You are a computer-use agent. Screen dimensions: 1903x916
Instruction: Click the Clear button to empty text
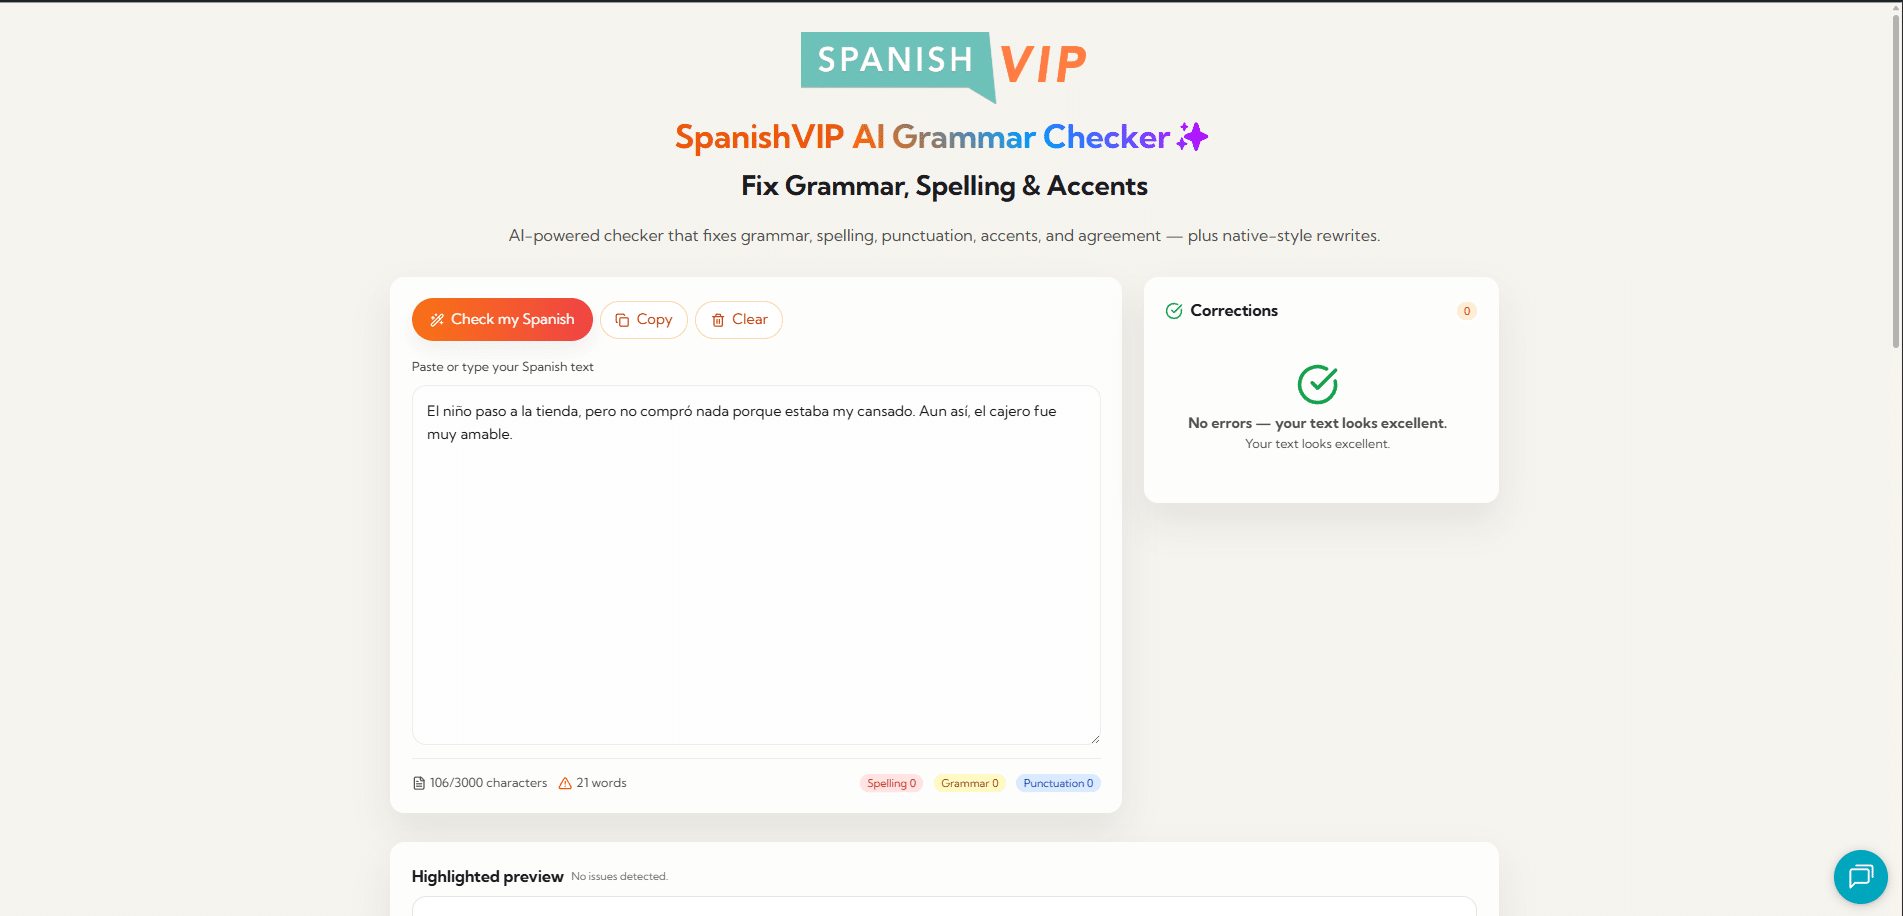pyautogui.click(x=739, y=319)
